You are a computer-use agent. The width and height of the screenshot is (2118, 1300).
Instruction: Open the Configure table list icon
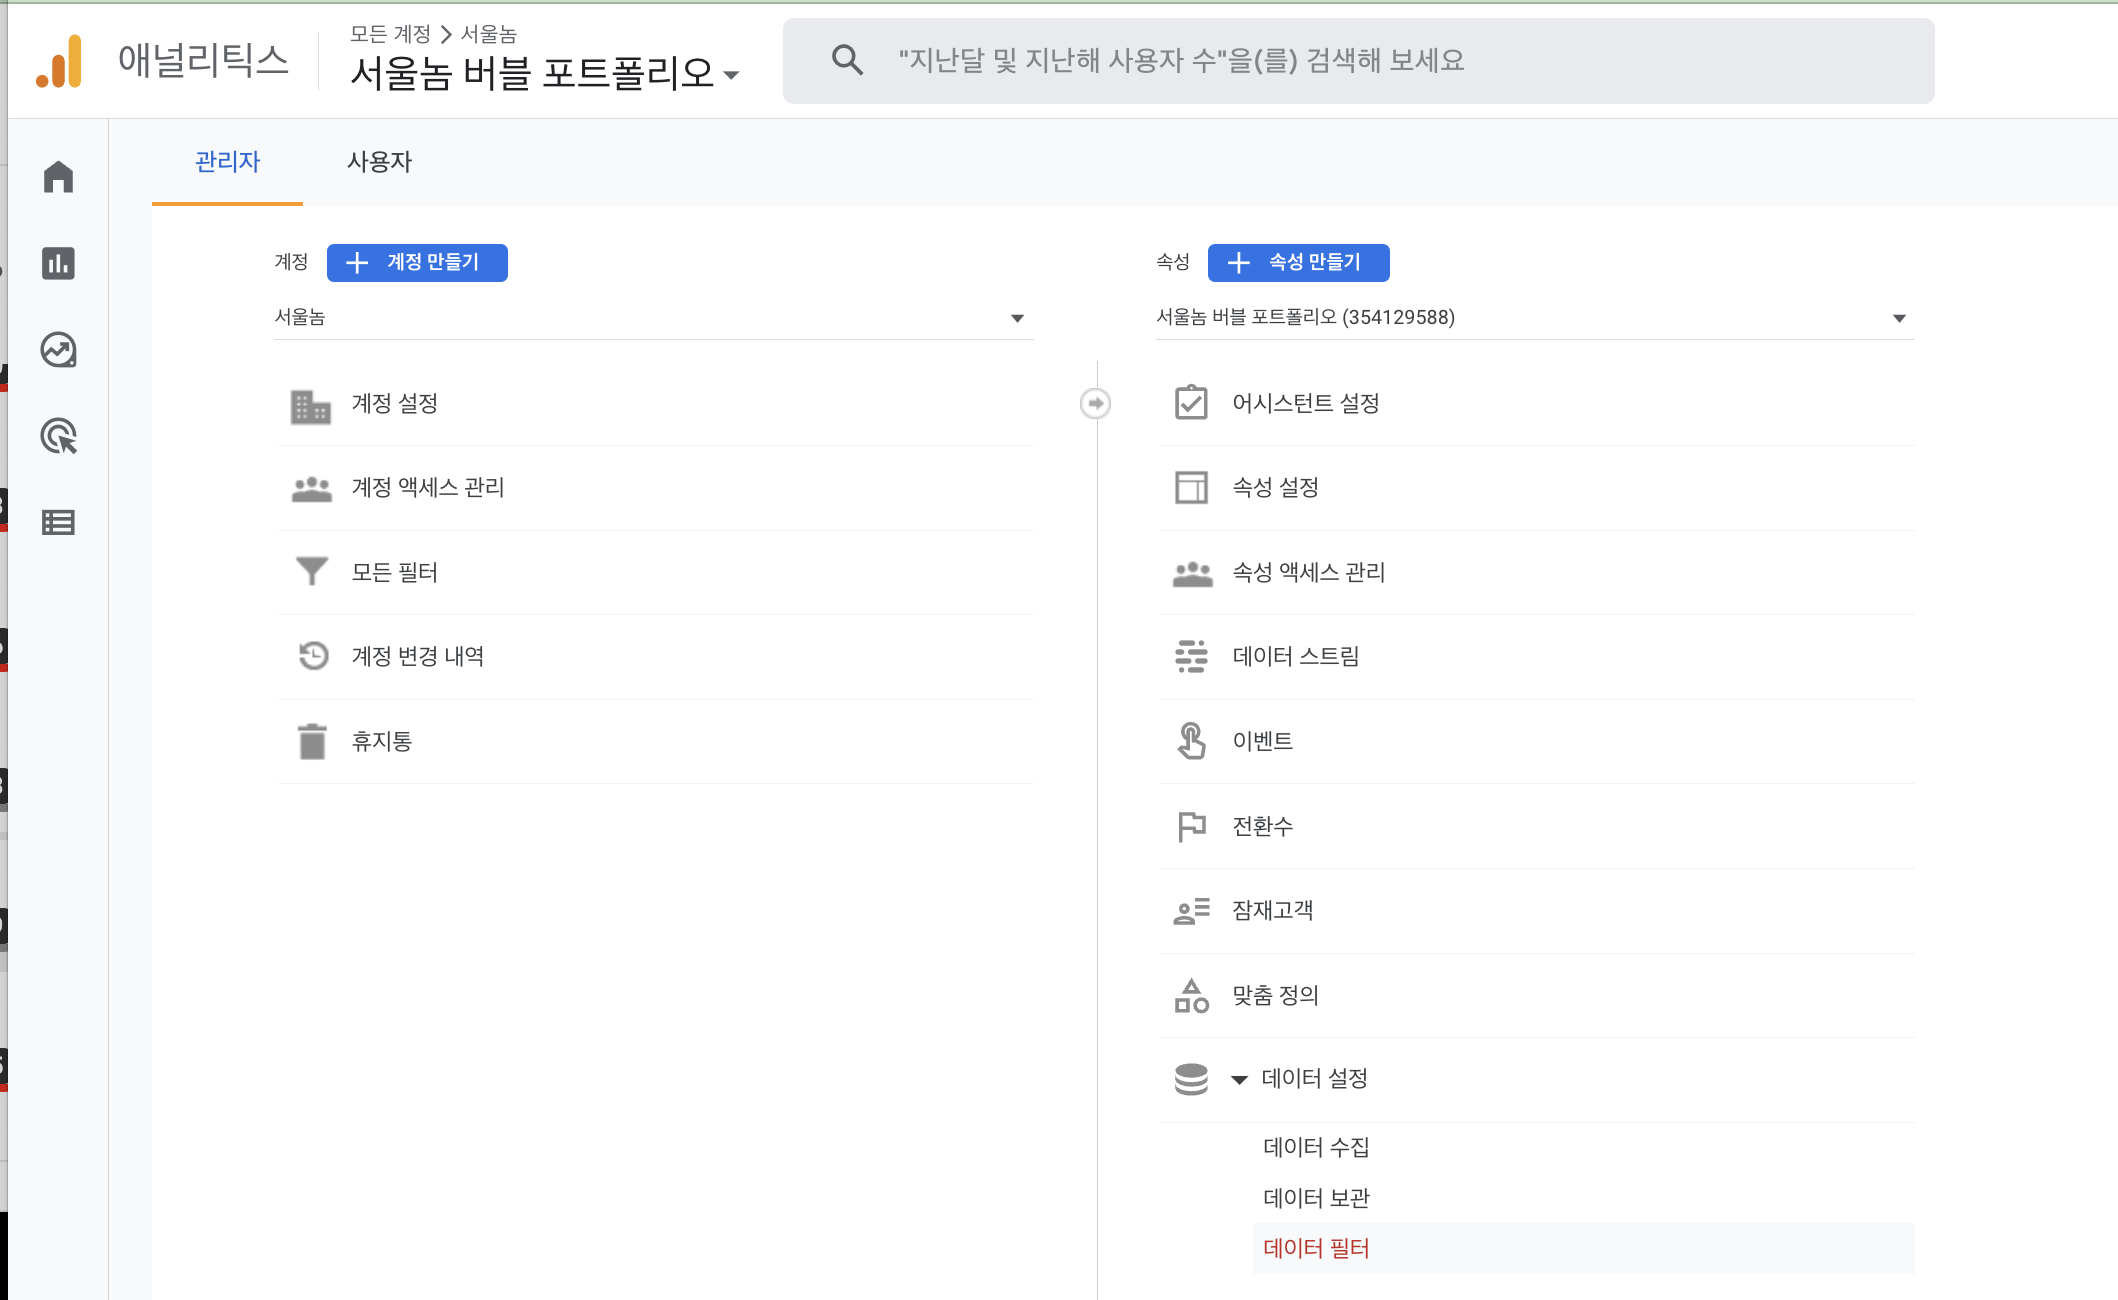[x=58, y=522]
